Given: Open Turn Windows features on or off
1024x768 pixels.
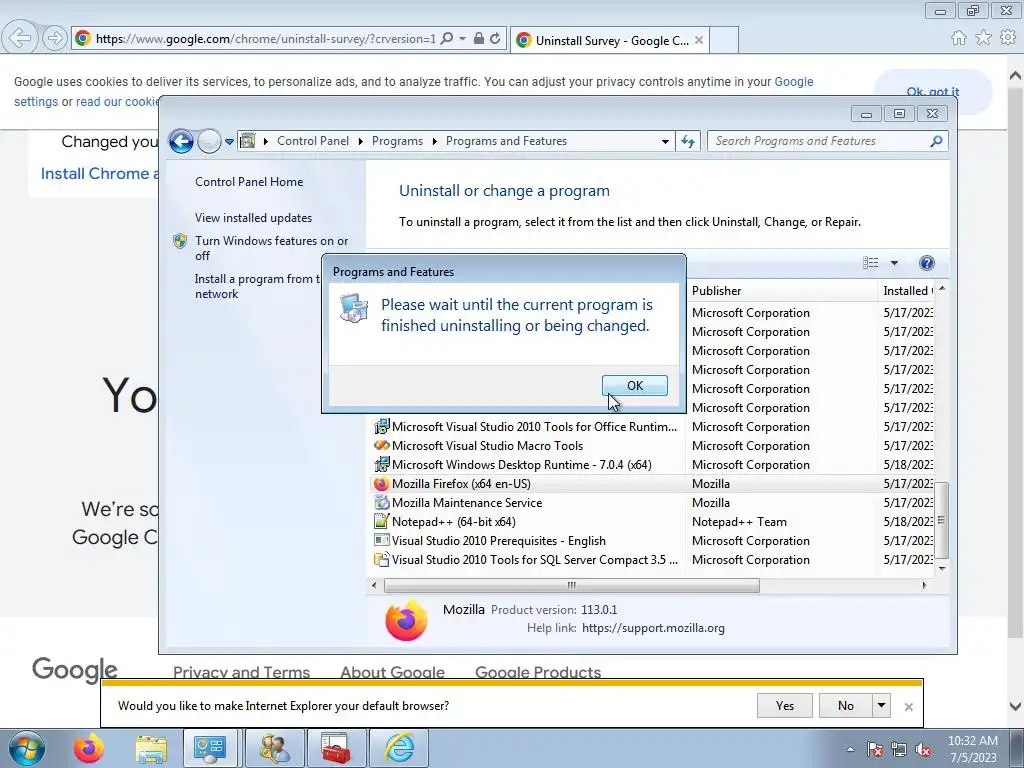Looking at the screenshot, I should point(272,248).
